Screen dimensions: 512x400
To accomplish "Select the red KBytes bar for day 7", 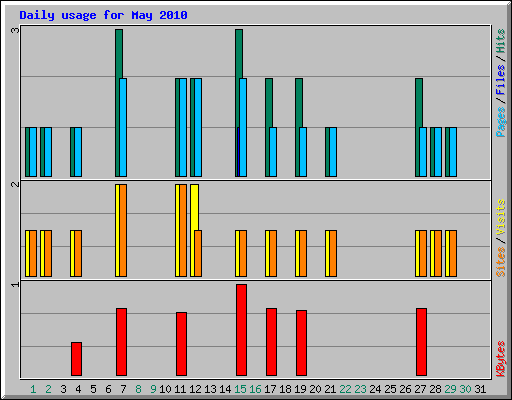I will click(x=121, y=342).
